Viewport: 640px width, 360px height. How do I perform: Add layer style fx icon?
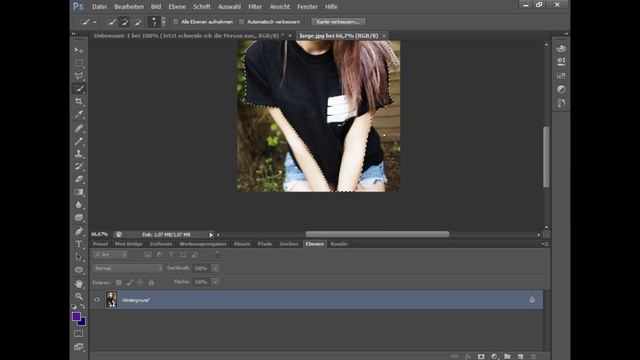coord(468,356)
